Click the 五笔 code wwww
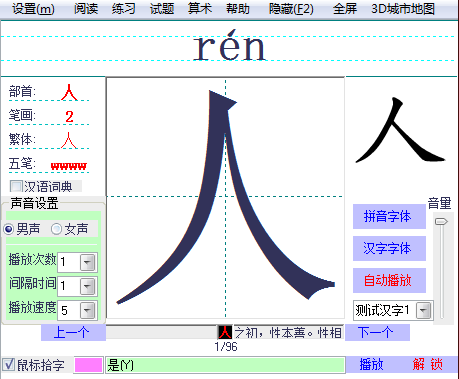459x379 pixels. tap(69, 166)
